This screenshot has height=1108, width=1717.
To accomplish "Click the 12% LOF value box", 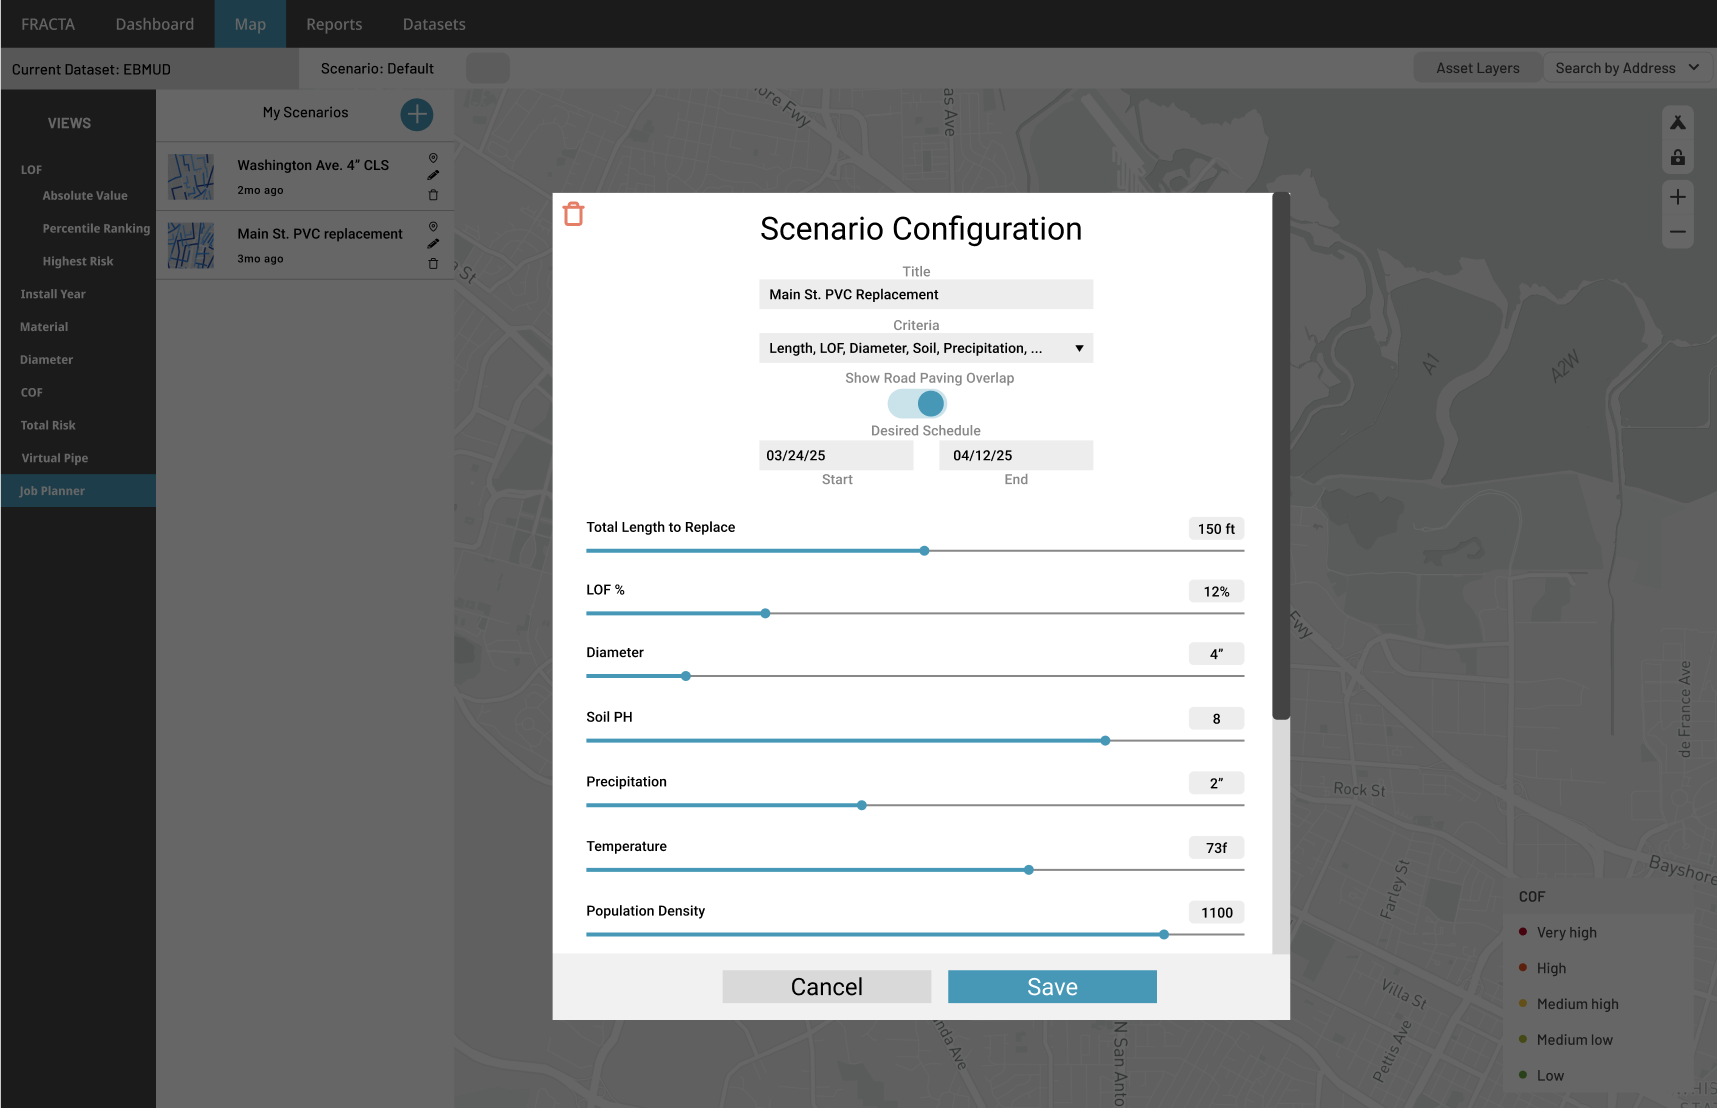I will click(1216, 592).
